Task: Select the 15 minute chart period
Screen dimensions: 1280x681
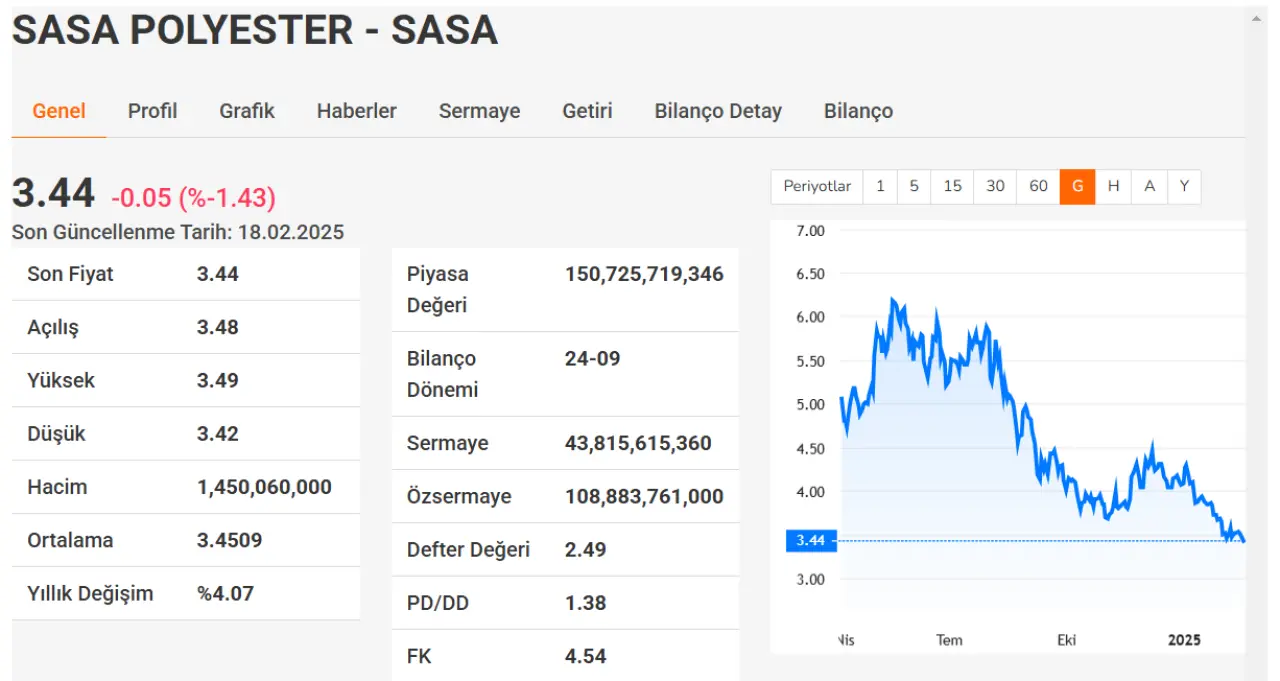Action: 952,187
